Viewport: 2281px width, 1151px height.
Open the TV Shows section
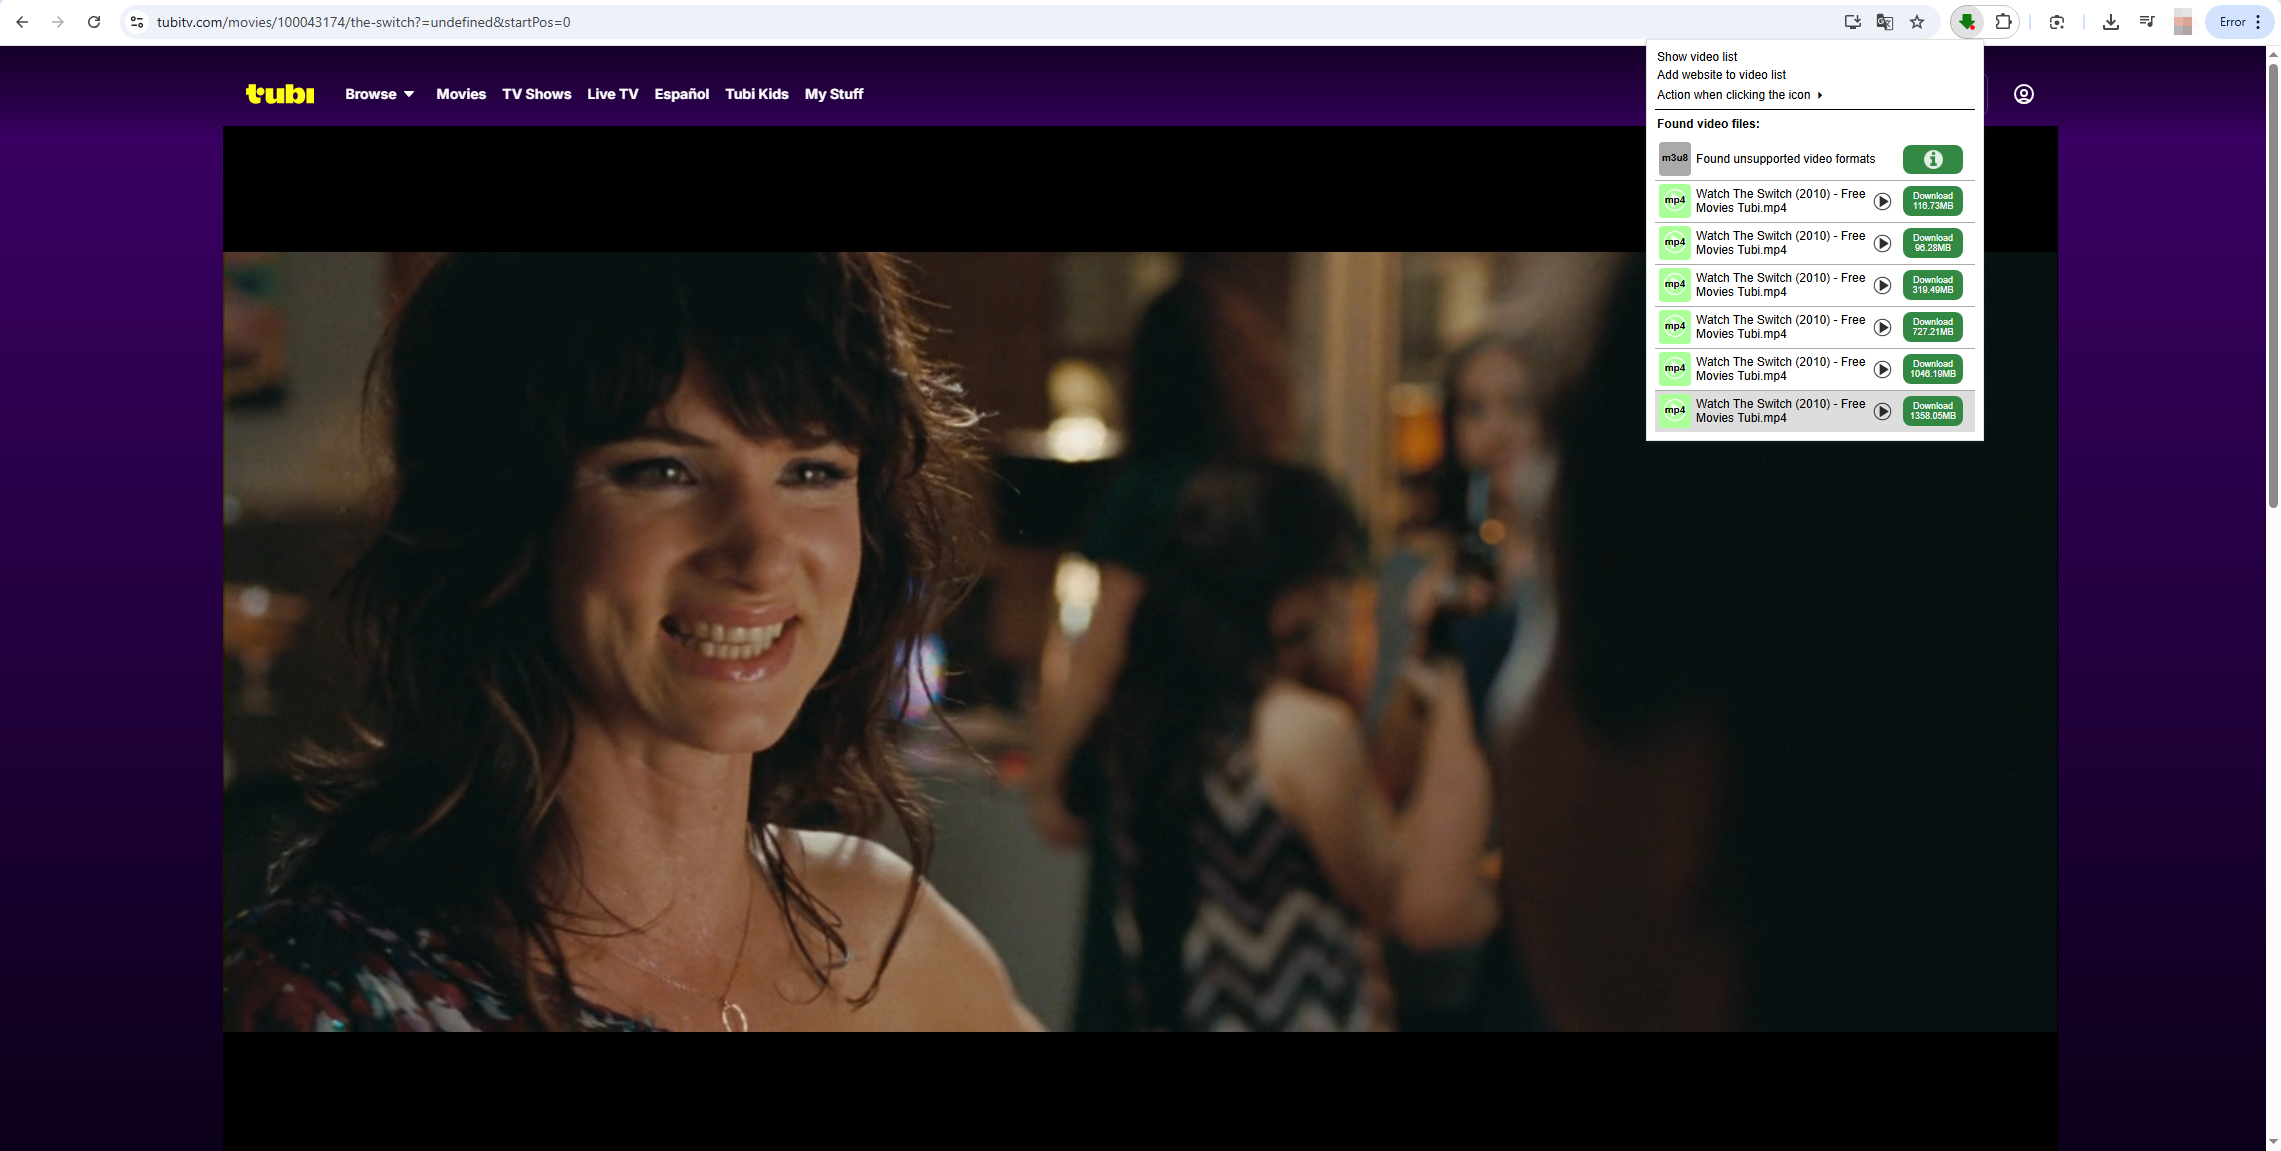537,94
